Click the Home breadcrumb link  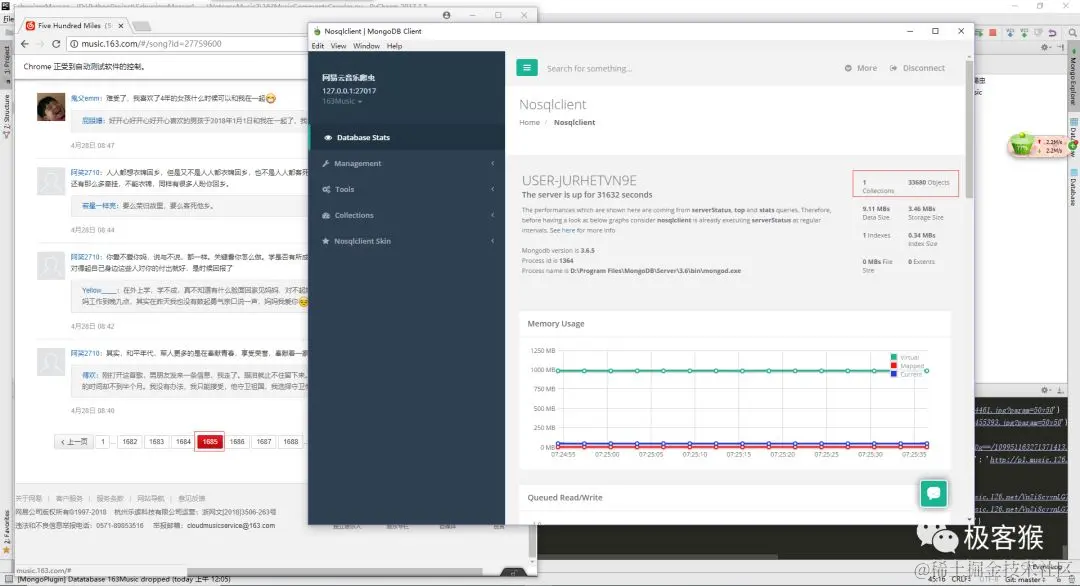coord(529,123)
